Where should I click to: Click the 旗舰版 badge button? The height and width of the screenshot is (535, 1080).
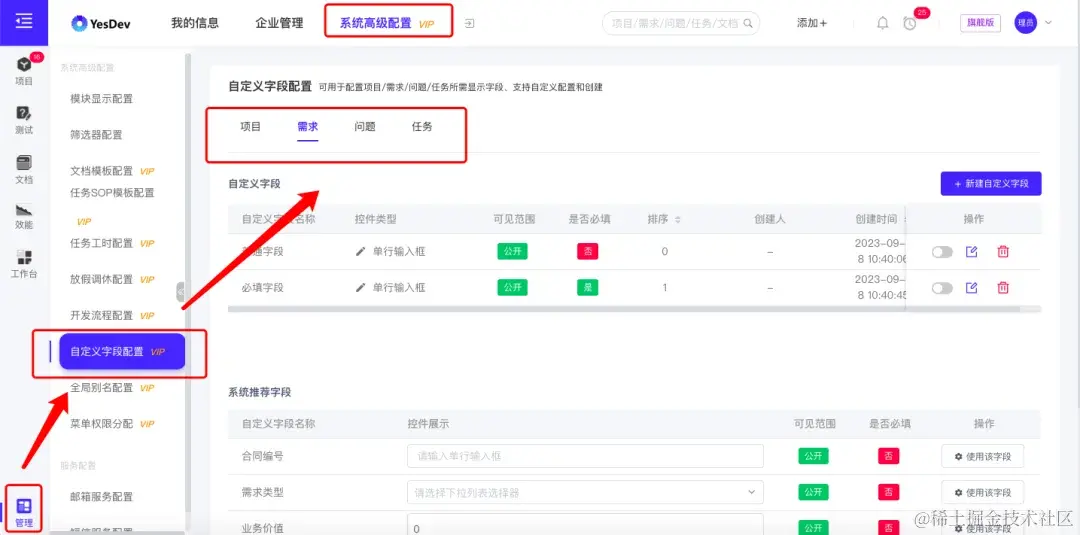980,23
